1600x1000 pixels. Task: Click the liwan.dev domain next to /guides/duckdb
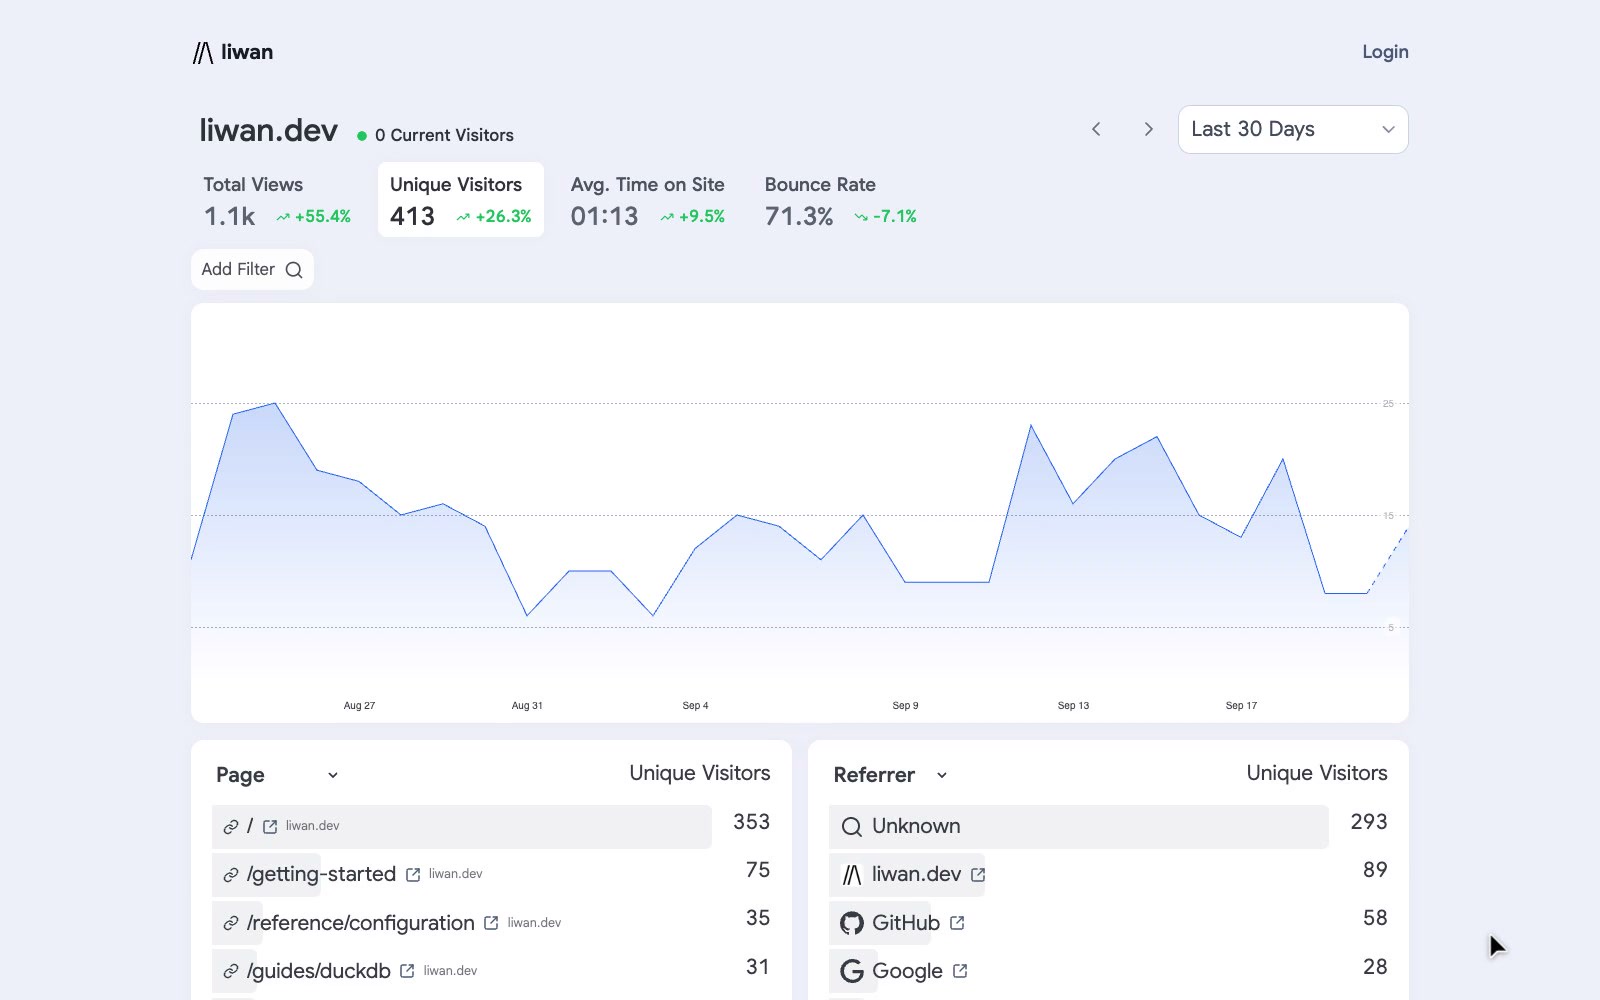450,970
